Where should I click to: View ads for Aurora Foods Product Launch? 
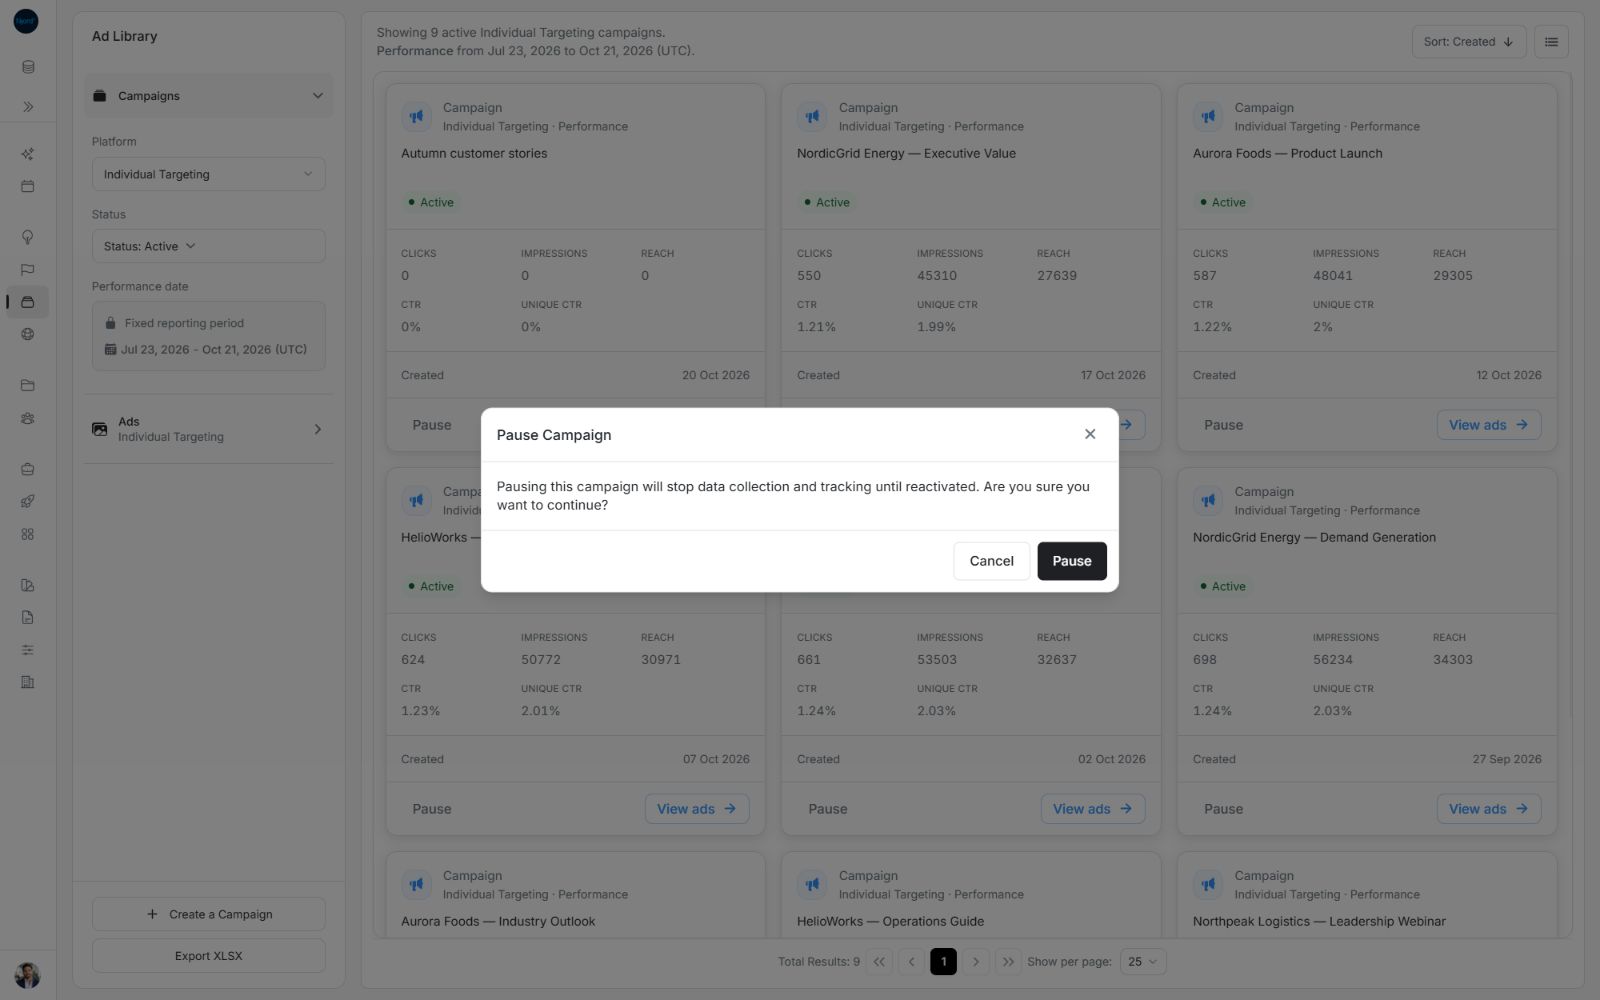coord(1488,425)
